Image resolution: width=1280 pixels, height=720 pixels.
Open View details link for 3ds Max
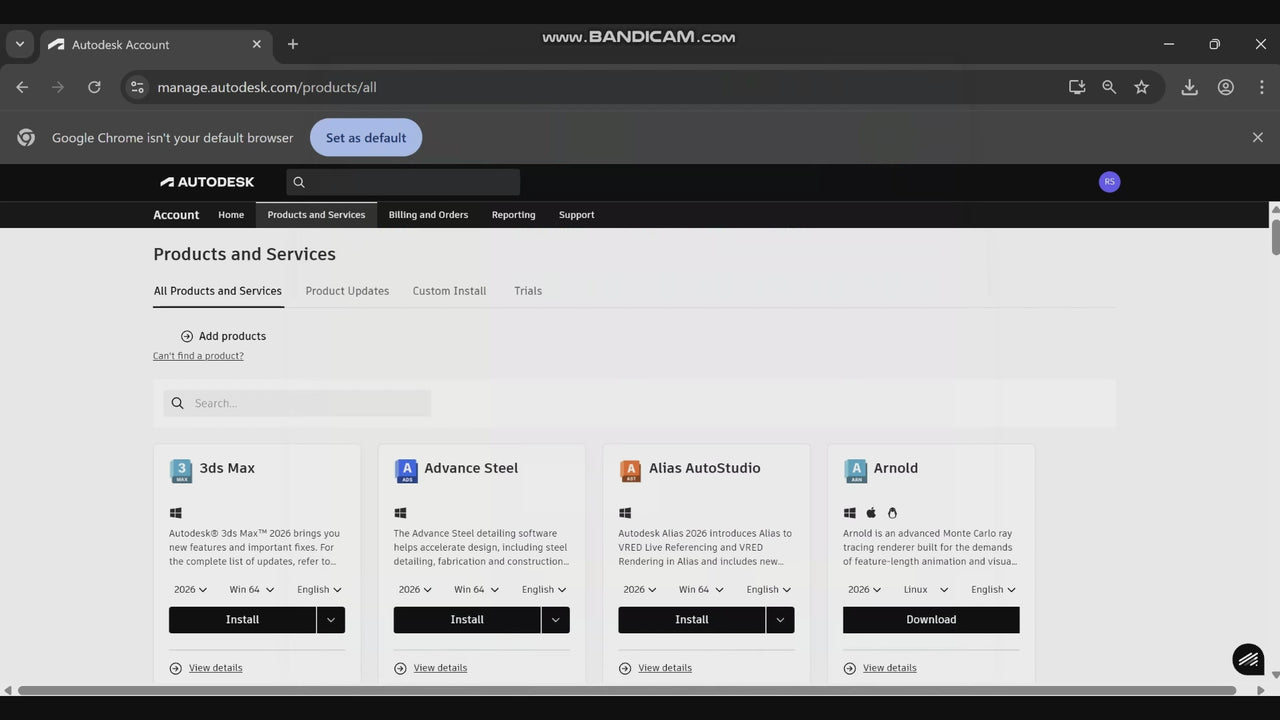click(215, 668)
